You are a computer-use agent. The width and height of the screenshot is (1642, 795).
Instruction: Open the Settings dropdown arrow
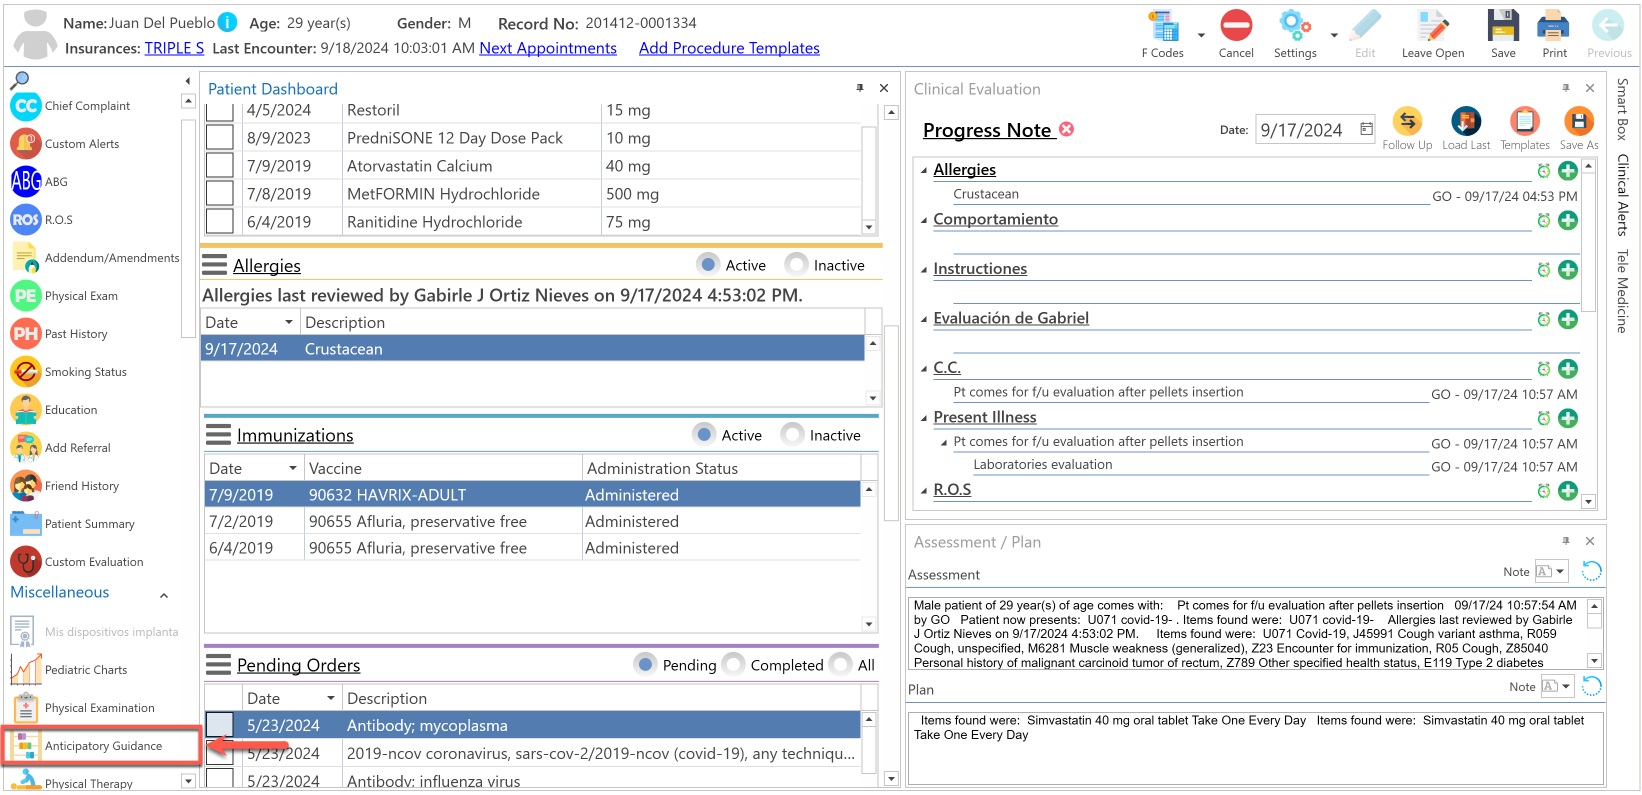[x=1334, y=35]
